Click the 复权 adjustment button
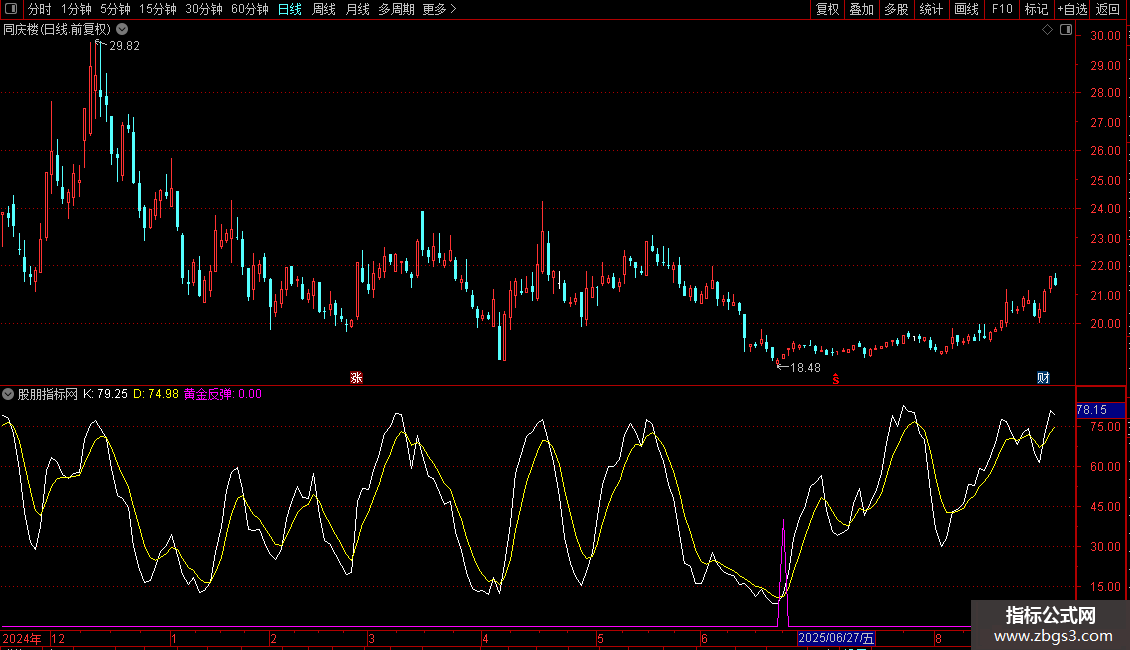This screenshot has height=650, width=1130. [x=827, y=9]
